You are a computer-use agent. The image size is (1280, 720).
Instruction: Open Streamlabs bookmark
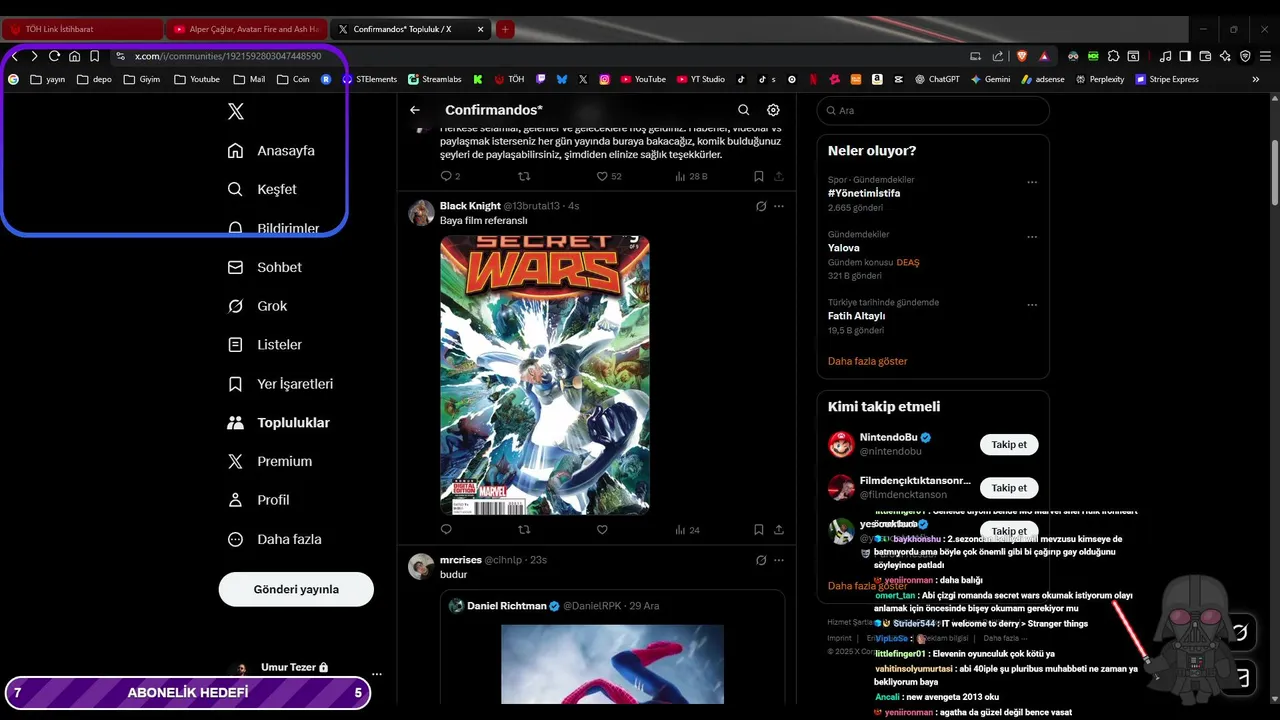[437, 79]
